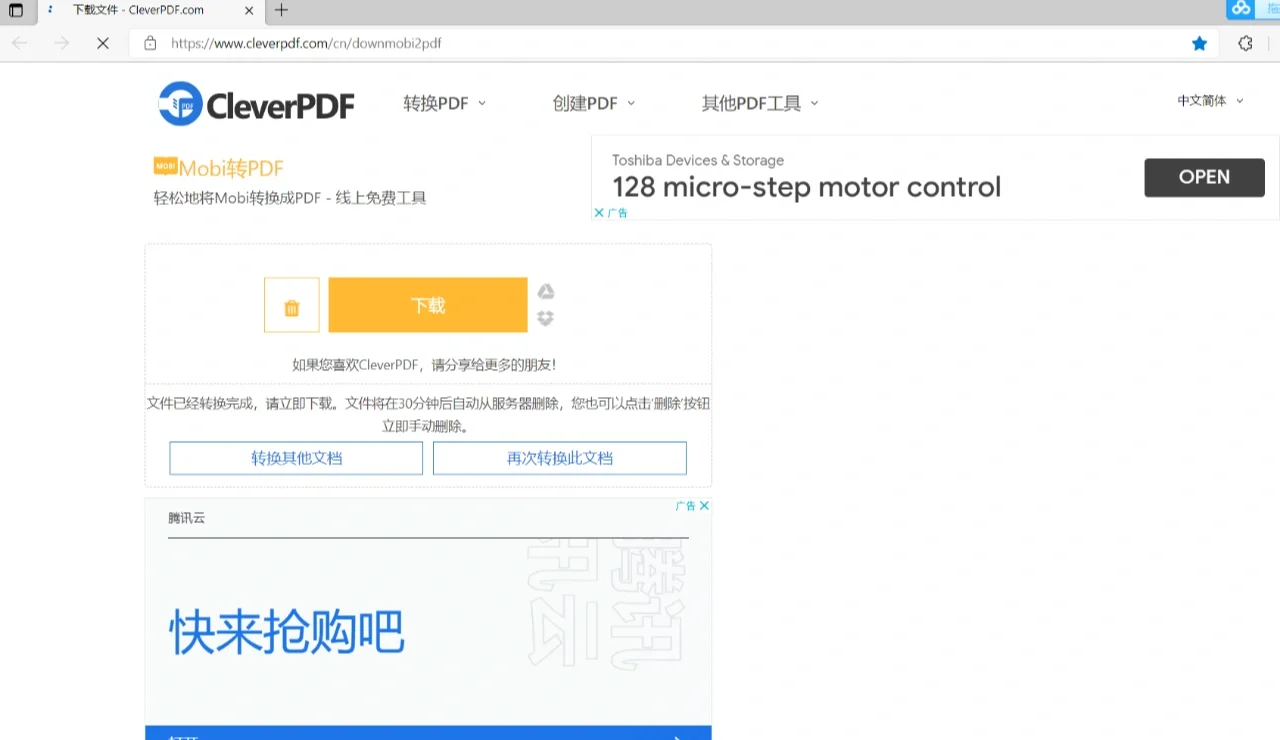This screenshot has height=740, width=1280.
Task: Click the orange MOBI badge icon
Action: click(x=165, y=165)
